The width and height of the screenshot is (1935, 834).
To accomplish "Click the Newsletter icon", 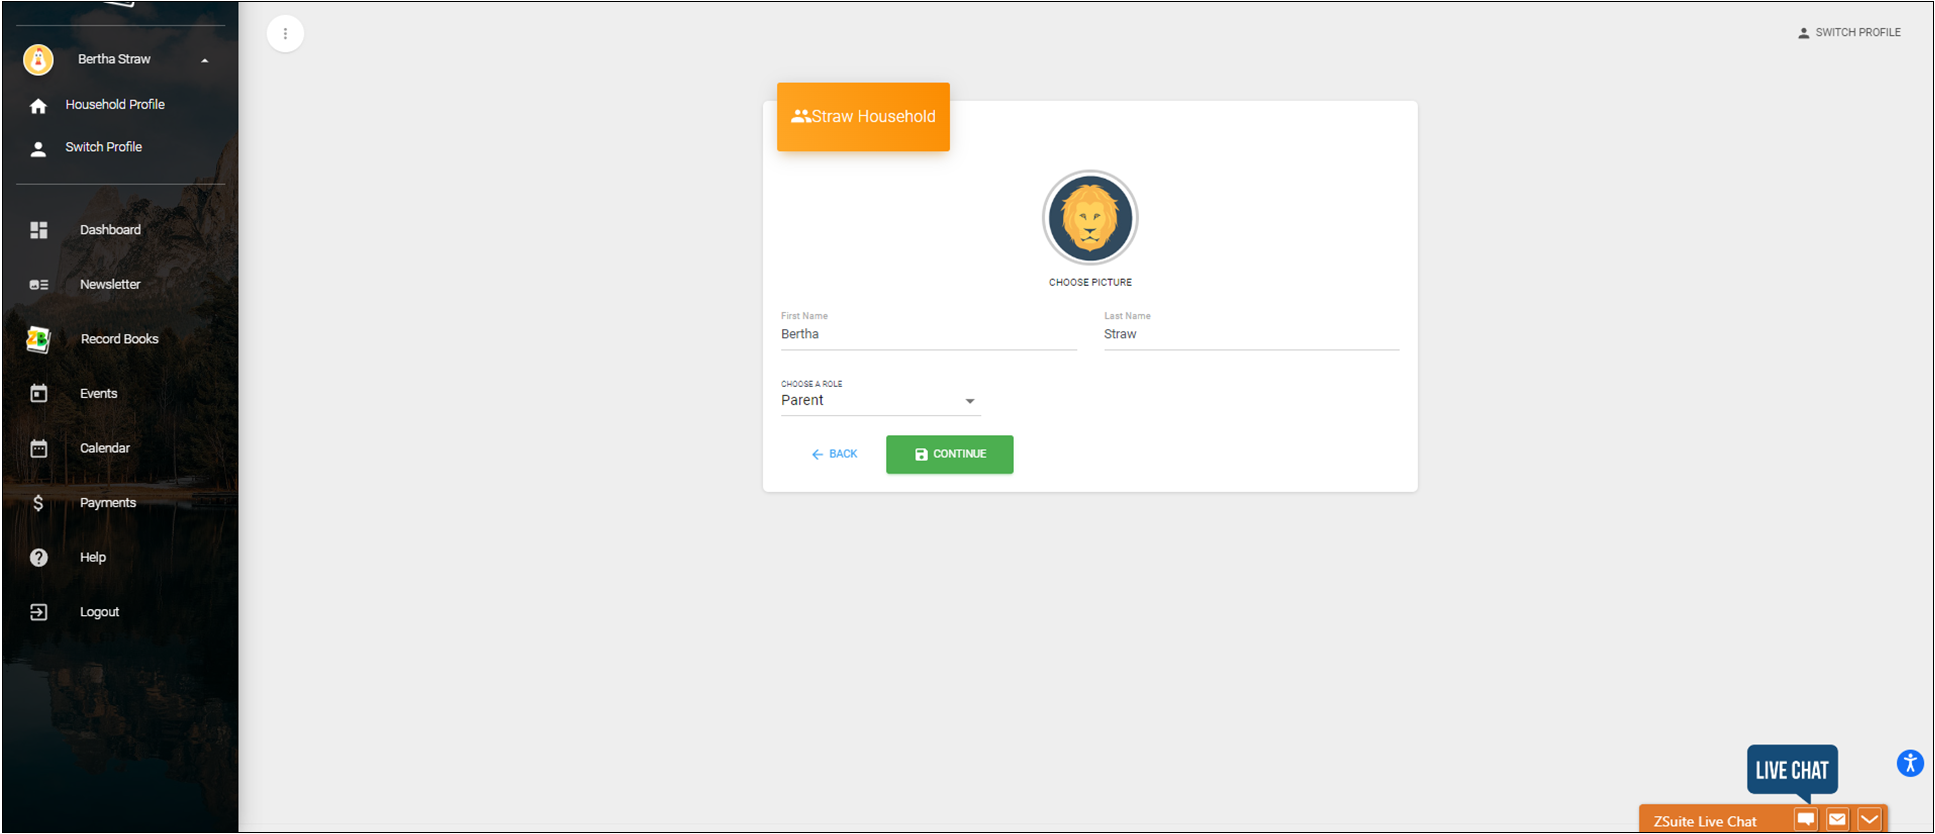I will click(x=39, y=285).
